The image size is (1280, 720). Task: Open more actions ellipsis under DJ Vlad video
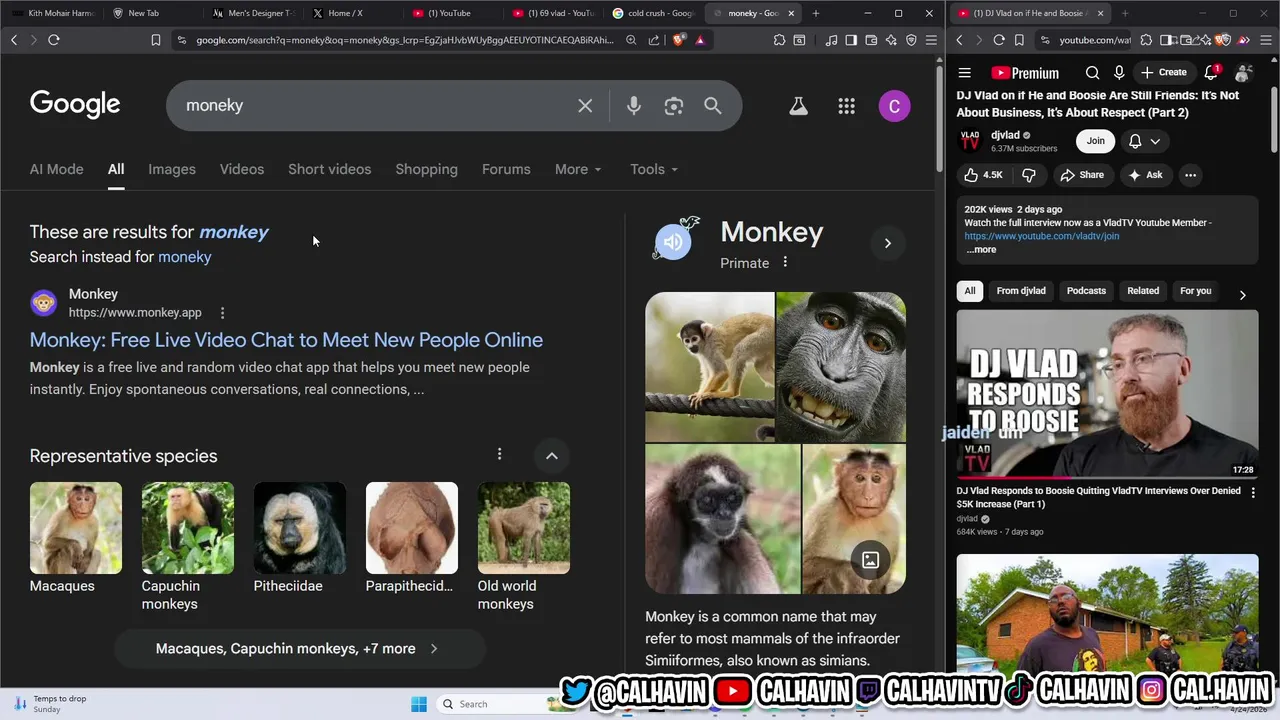(x=1190, y=175)
